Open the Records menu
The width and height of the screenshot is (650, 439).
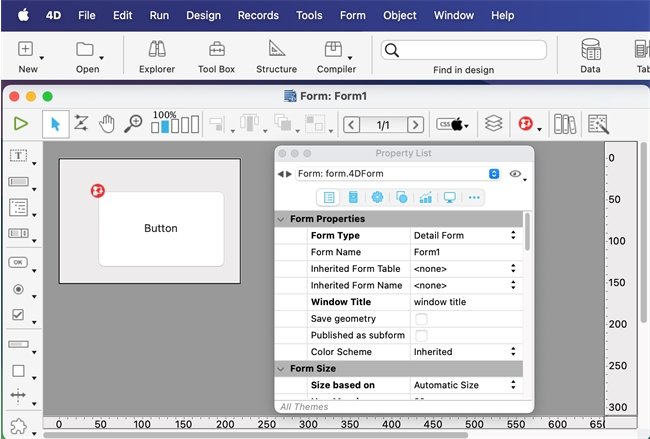pos(258,16)
